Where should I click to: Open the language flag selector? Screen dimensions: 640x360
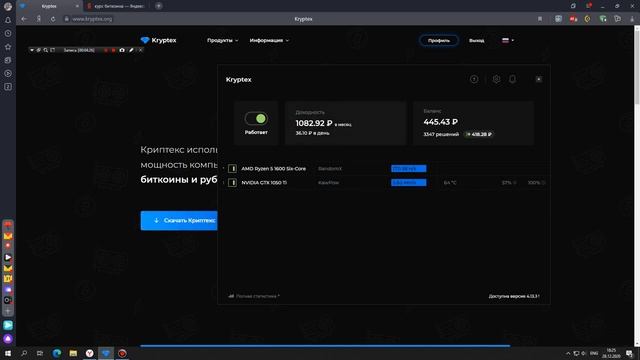pos(508,40)
